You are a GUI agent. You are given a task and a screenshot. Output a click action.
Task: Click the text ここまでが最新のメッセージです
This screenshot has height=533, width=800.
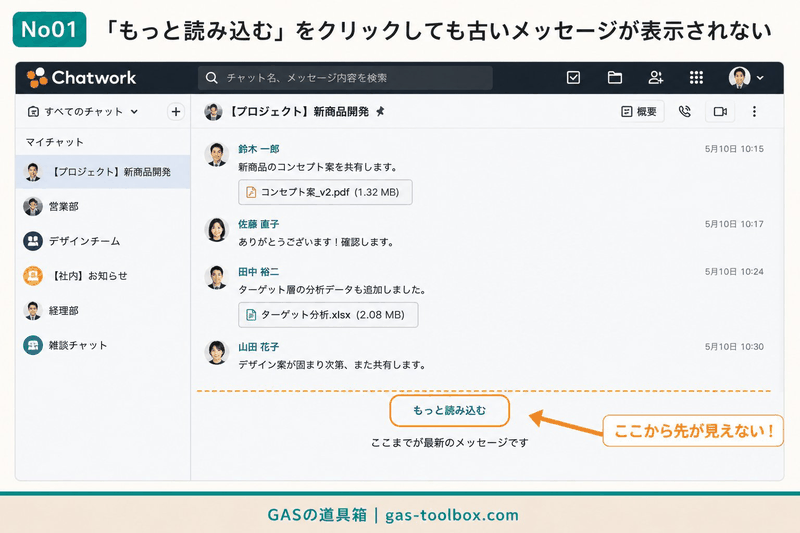coord(449,443)
